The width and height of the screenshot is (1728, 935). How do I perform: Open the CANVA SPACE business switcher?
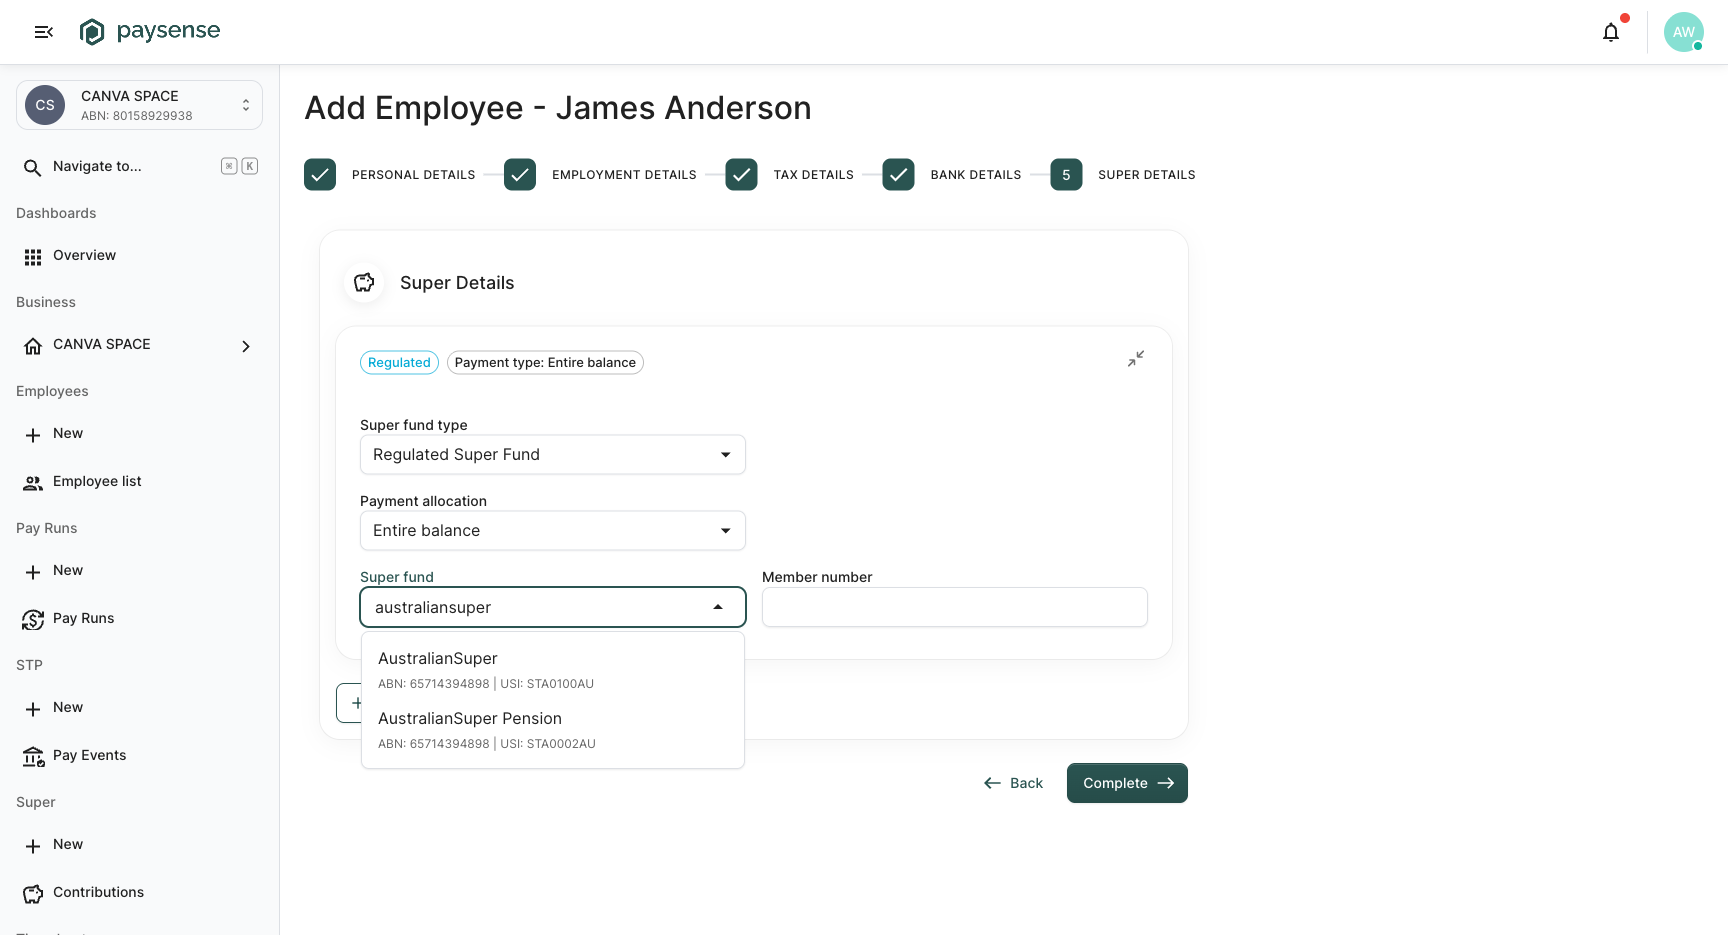(x=139, y=105)
